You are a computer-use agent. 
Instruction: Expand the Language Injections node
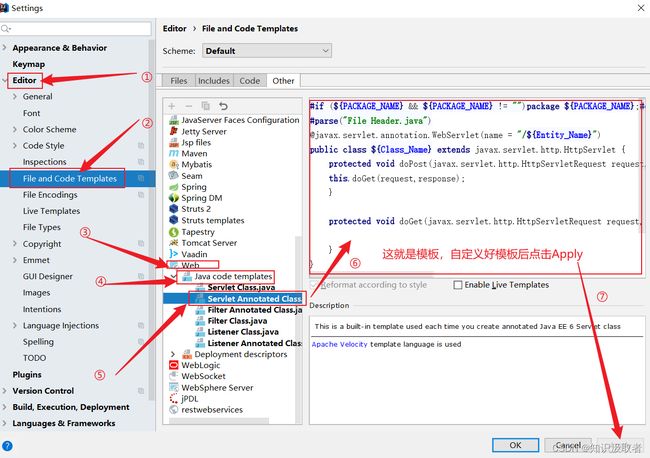tap(15, 325)
